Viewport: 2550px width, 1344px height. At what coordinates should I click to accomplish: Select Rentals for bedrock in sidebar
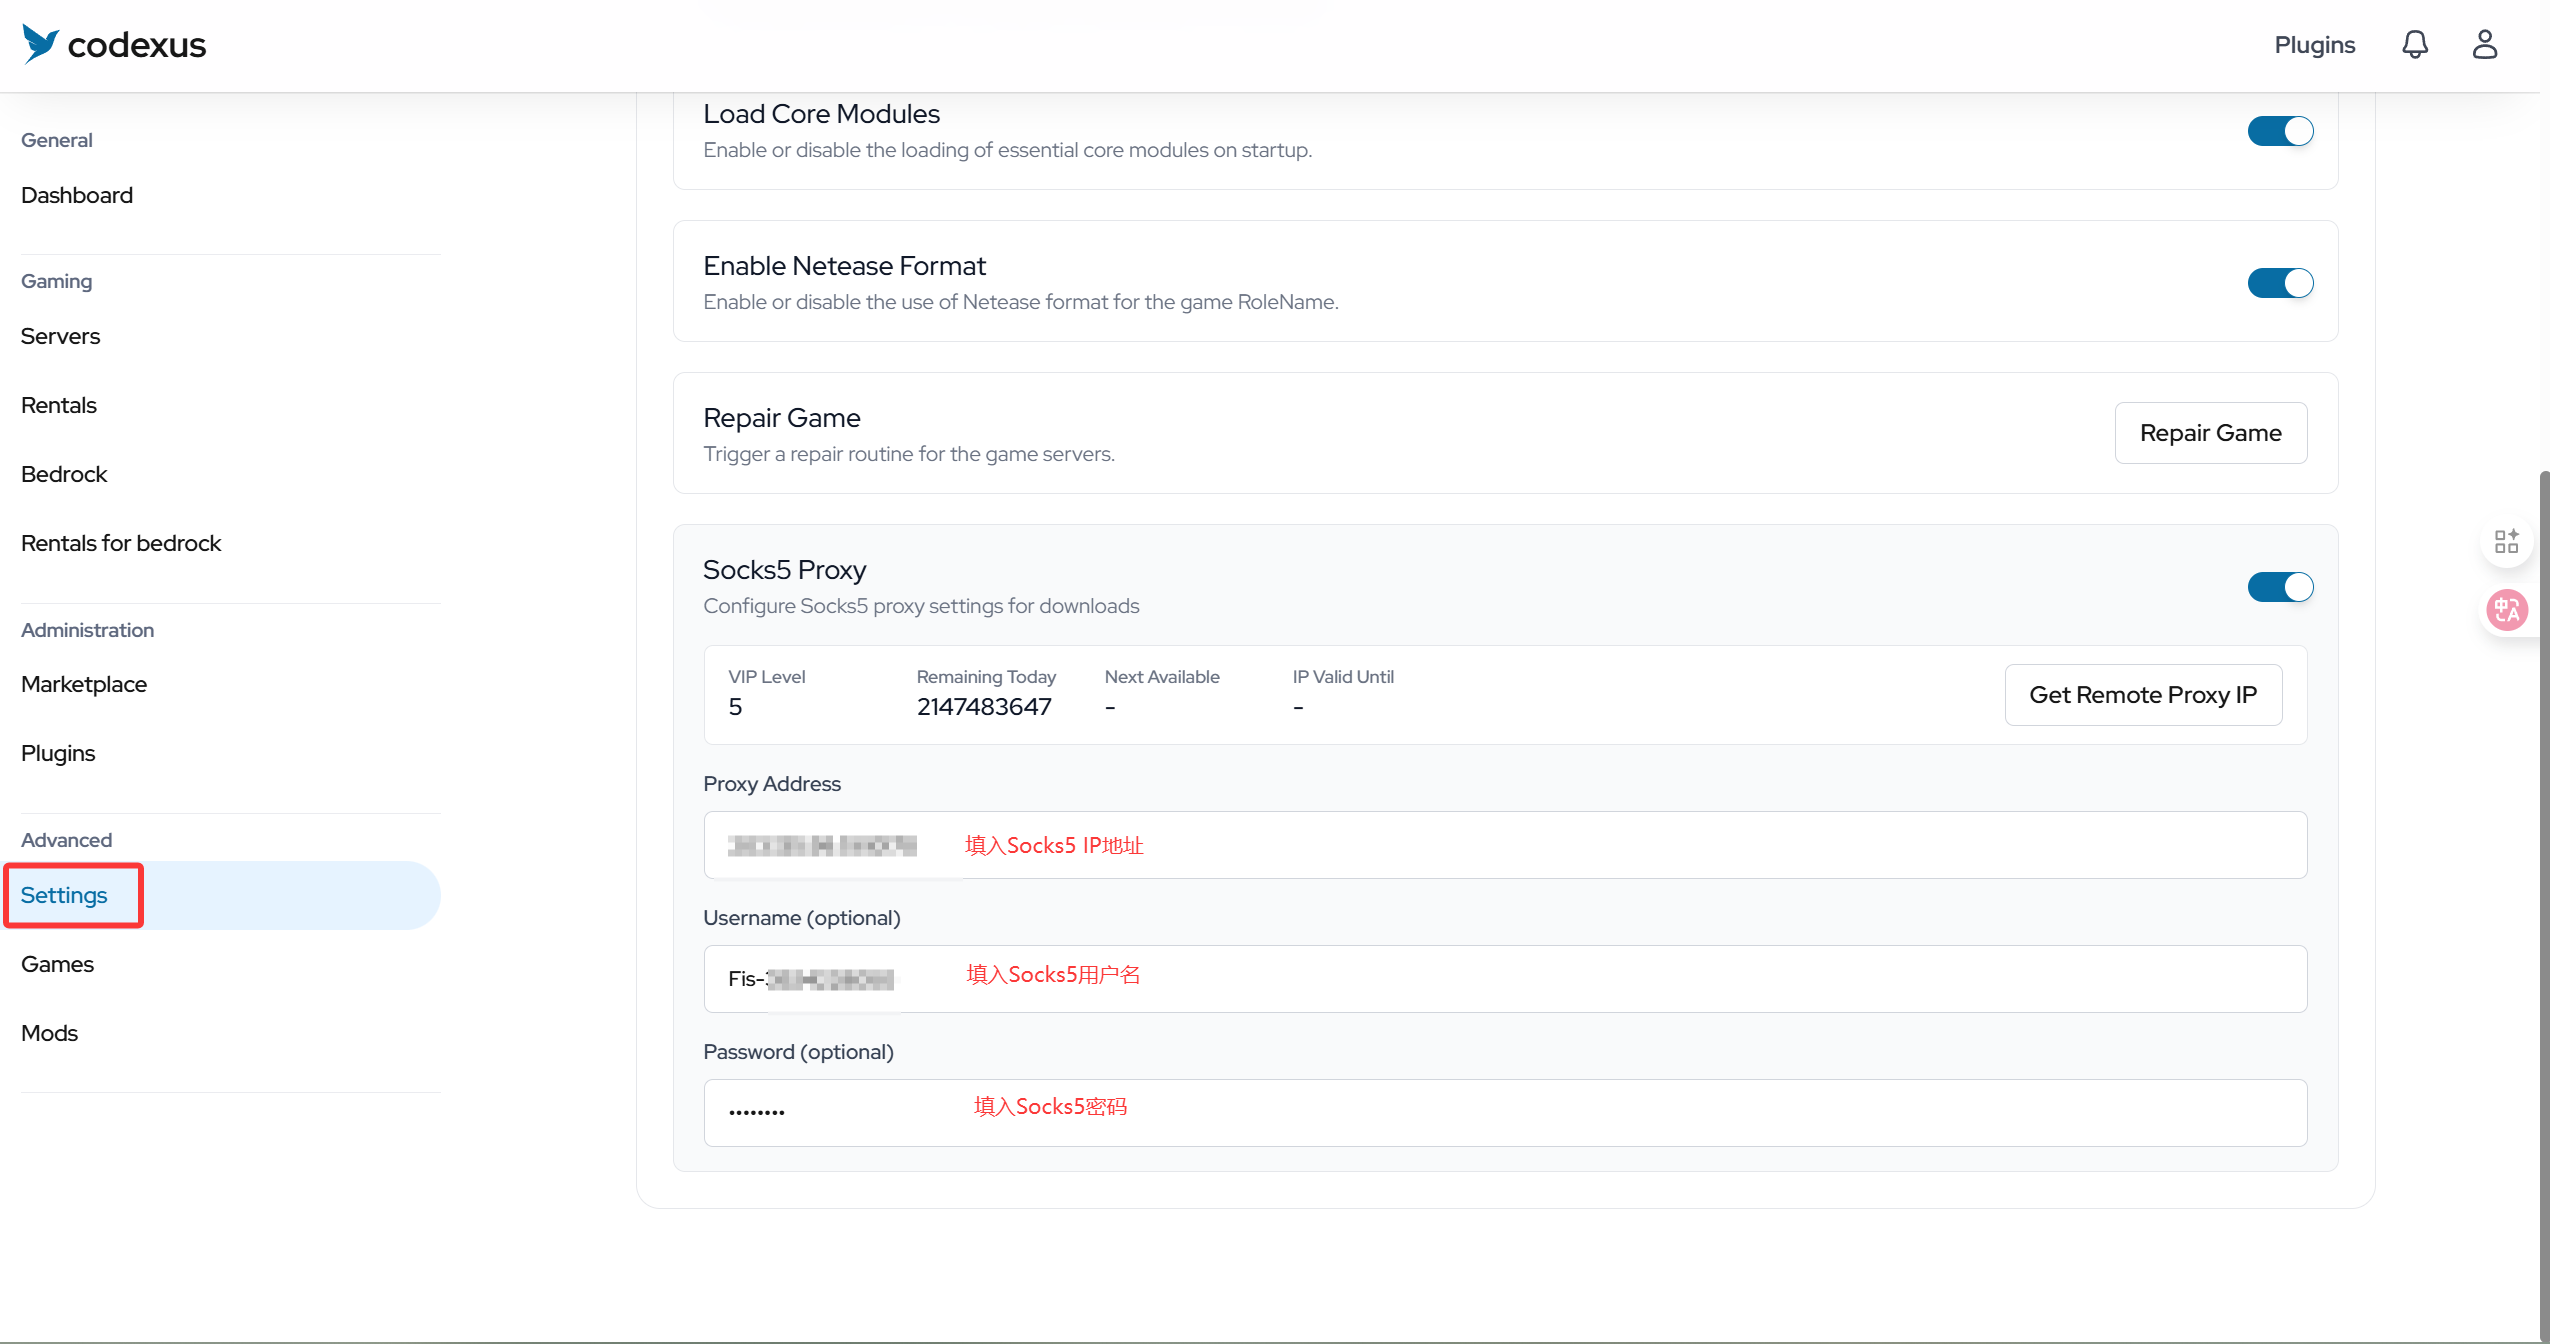click(x=121, y=543)
